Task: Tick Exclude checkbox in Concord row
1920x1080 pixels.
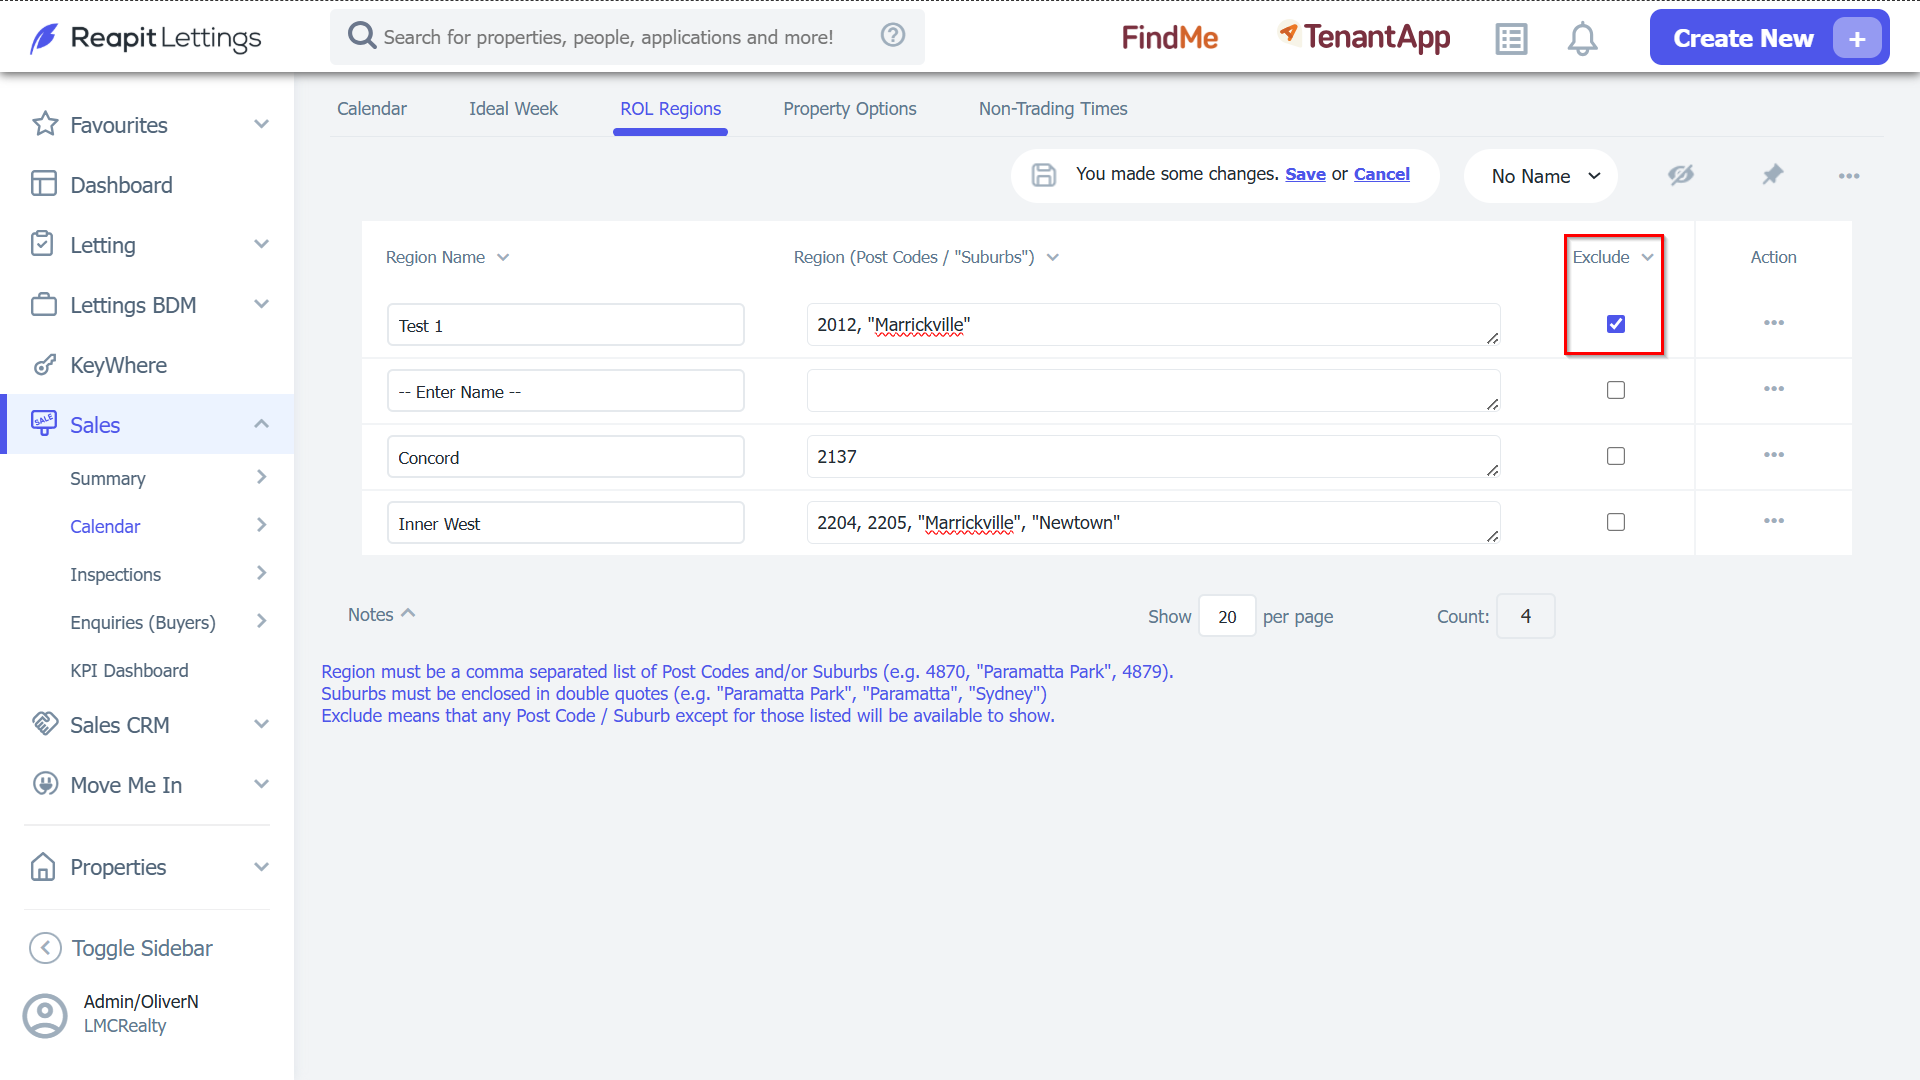Action: [1616, 456]
